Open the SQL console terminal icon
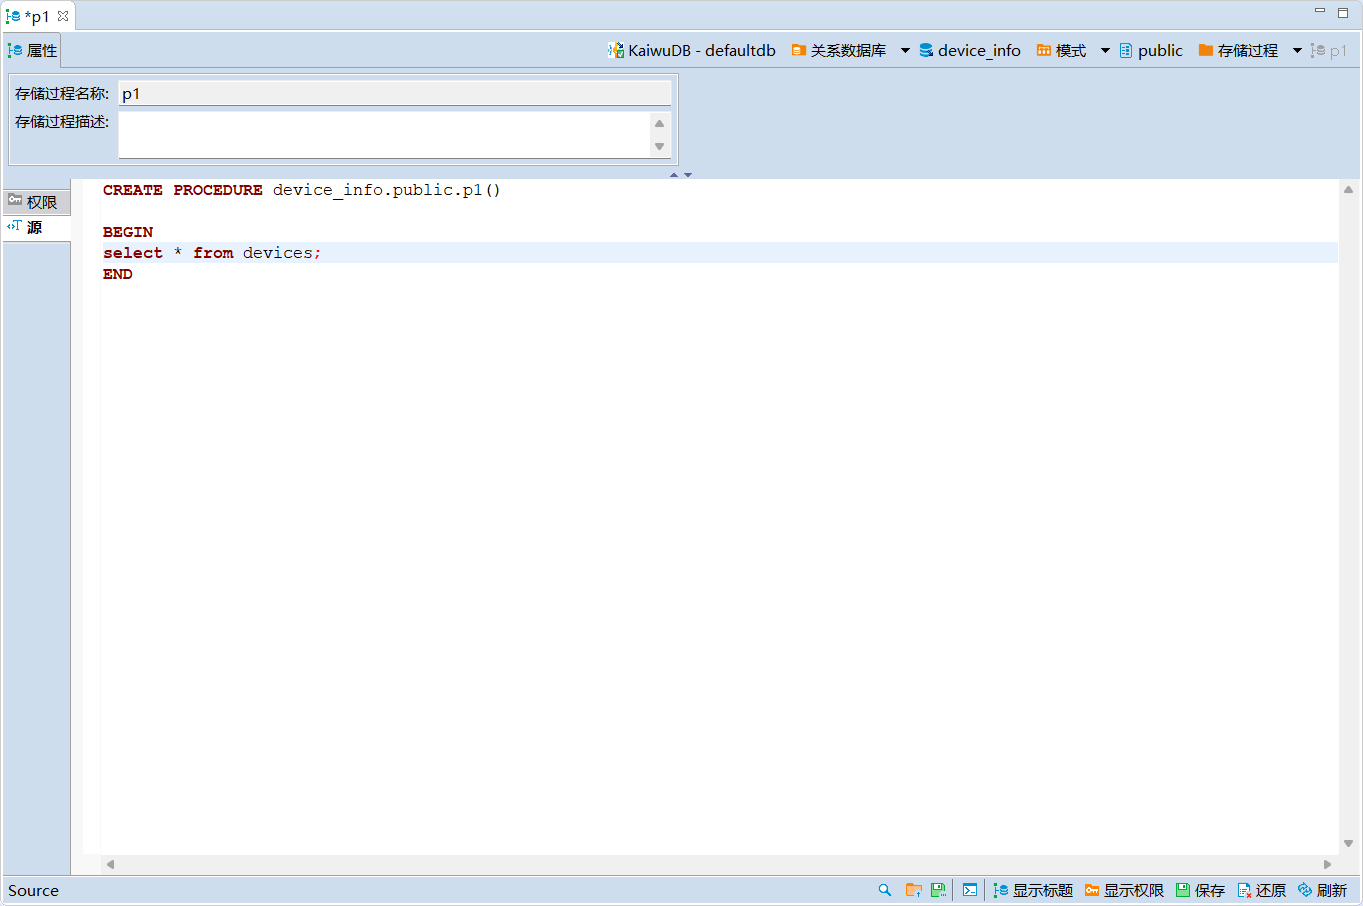 tap(970, 890)
